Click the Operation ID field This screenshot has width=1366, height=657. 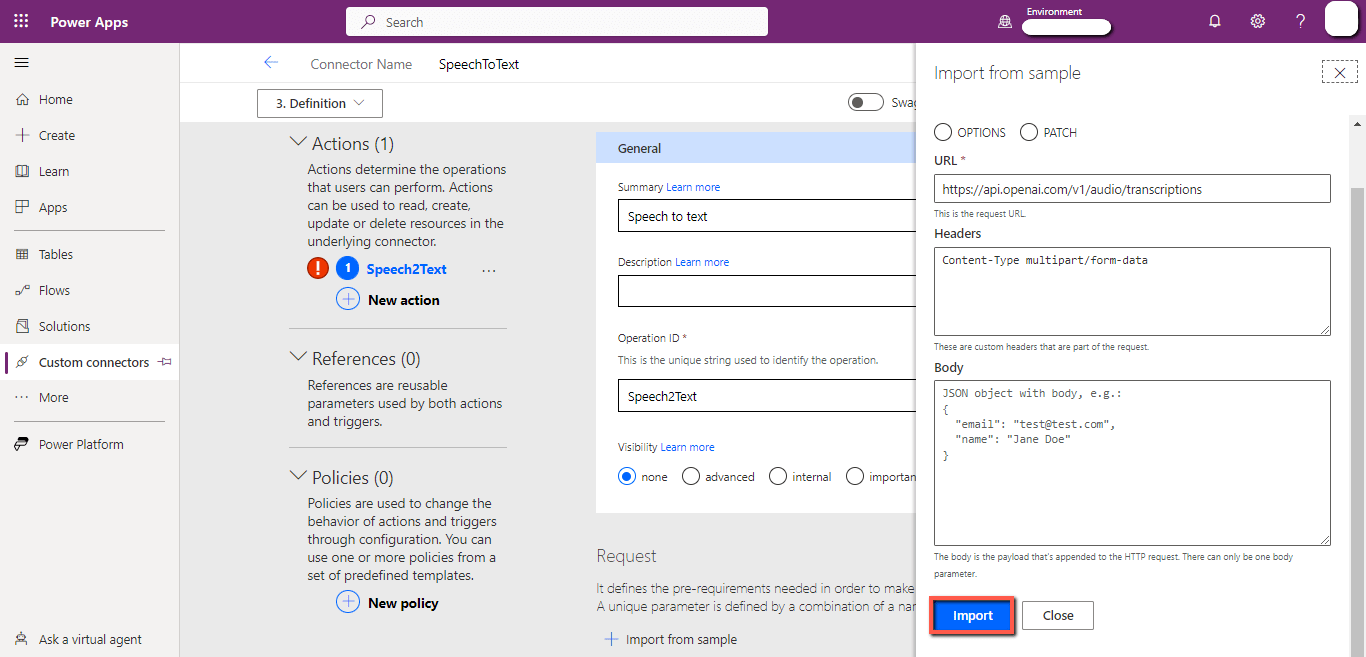coord(767,396)
